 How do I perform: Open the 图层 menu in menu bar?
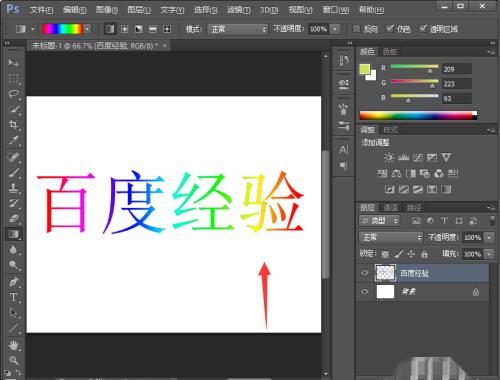[x=139, y=10]
